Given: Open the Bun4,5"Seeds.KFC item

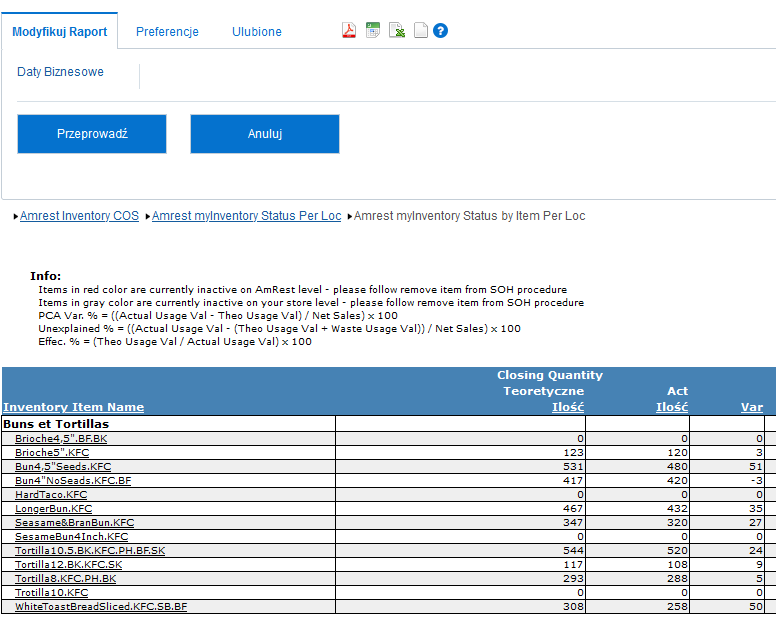Looking at the screenshot, I should click(x=63, y=467).
